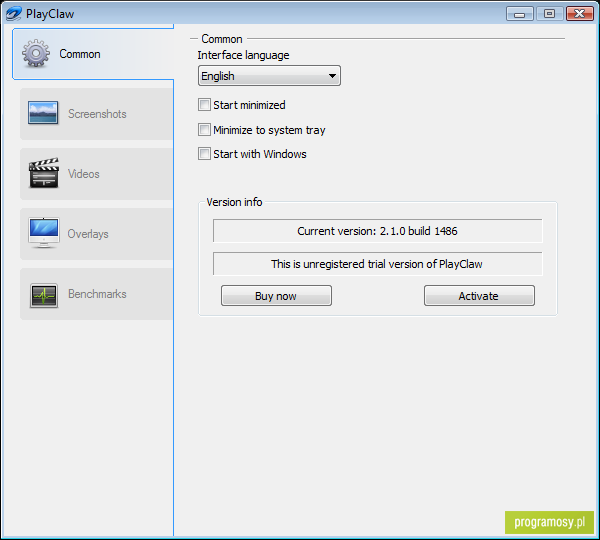Minimize the PlayClaw window
Image resolution: width=600 pixels, height=540 pixels.
pyautogui.click(x=520, y=14)
